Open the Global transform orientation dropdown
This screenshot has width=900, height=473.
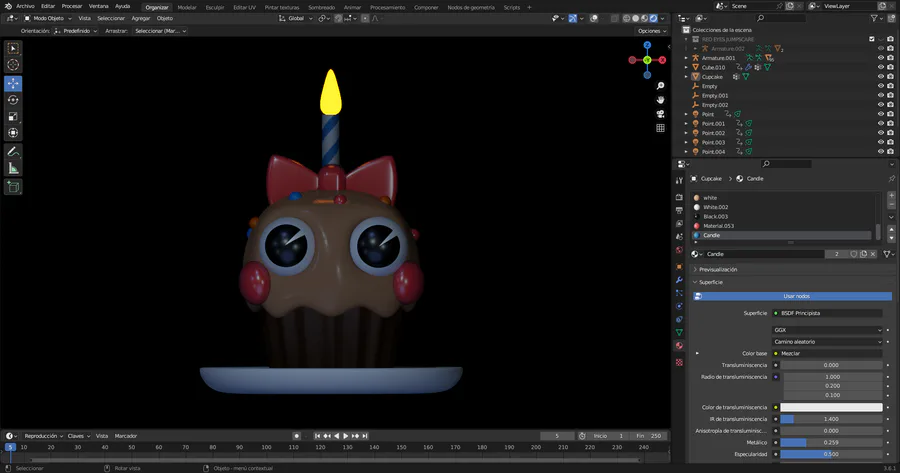pyautogui.click(x=296, y=18)
